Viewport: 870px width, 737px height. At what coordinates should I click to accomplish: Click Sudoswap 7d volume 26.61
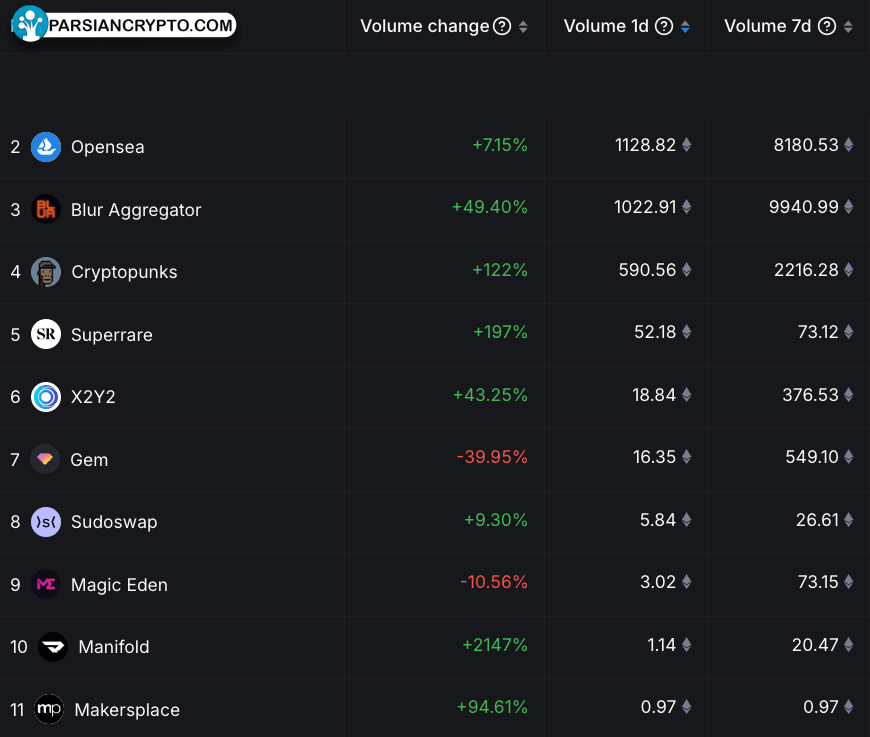click(x=817, y=519)
